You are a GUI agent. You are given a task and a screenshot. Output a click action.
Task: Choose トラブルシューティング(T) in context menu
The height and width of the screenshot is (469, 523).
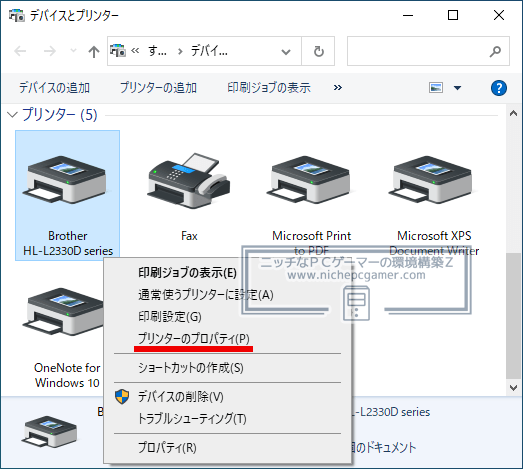point(192,419)
